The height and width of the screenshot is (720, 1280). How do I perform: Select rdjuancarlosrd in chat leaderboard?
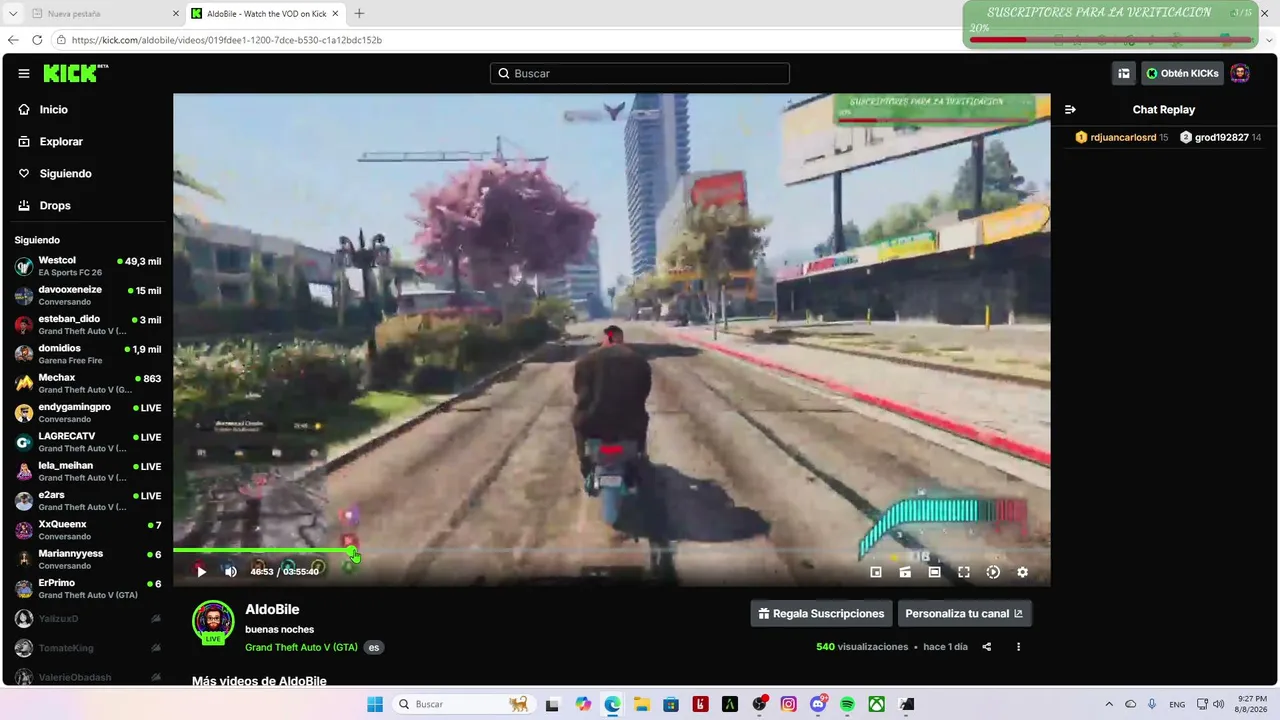click(1121, 138)
